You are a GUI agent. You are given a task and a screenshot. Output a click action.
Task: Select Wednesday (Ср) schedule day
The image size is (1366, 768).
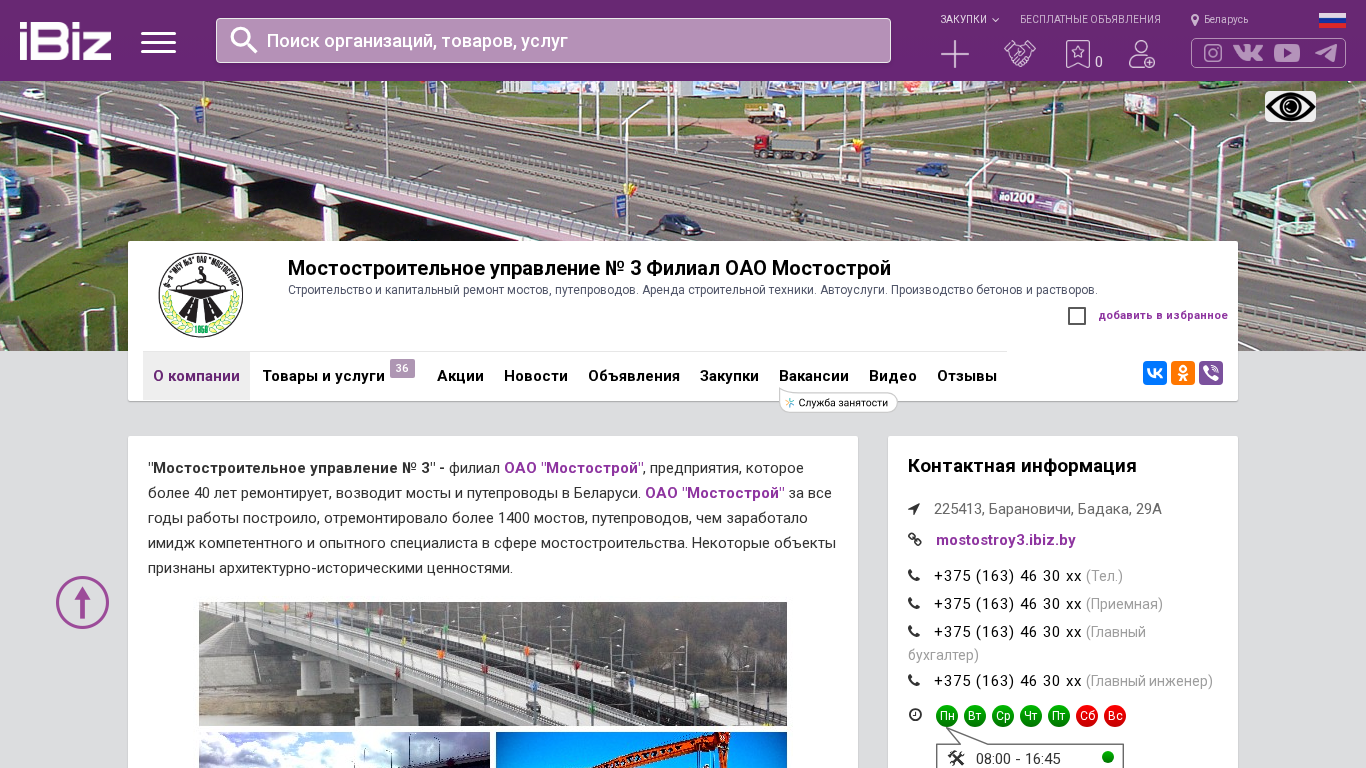[x=1003, y=716]
